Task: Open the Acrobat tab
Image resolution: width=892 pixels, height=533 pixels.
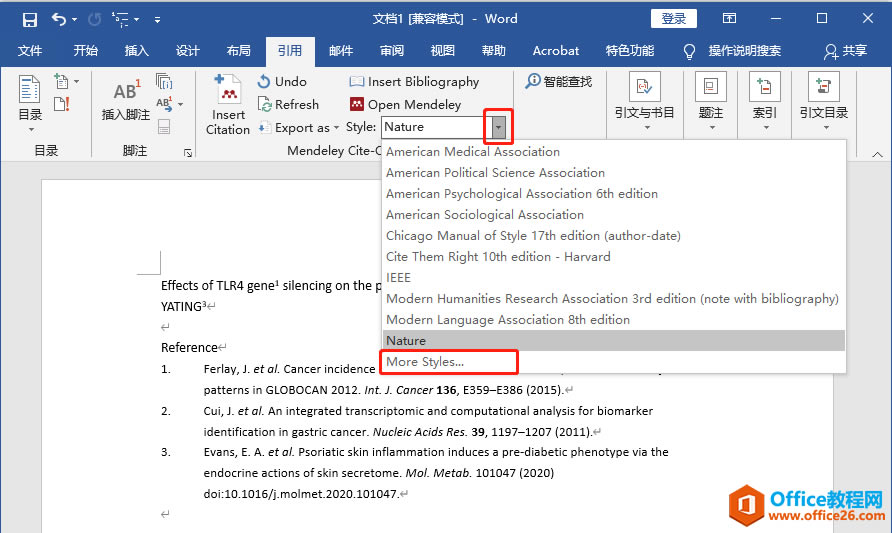Action: point(556,51)
